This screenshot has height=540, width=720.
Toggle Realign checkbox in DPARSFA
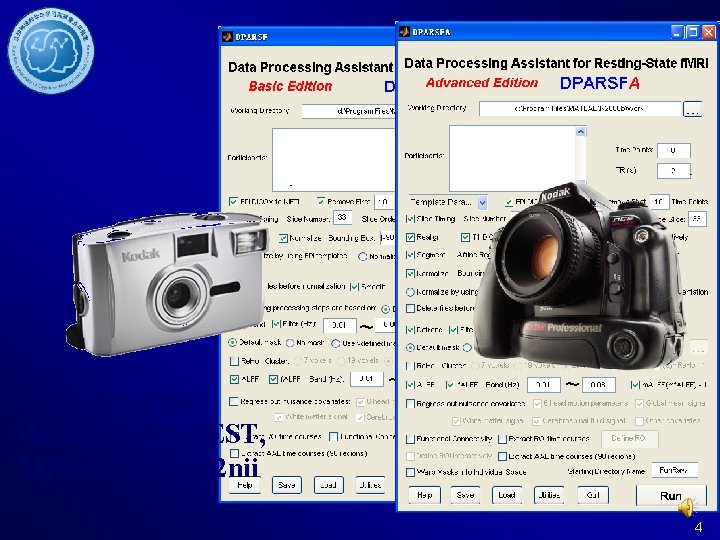[x=410, y=237]
